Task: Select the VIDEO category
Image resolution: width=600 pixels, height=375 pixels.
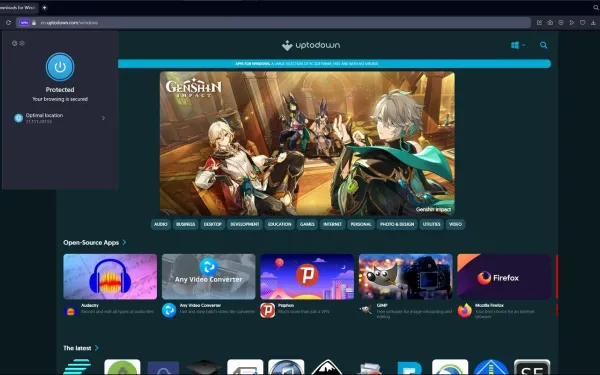Action: coord(455,224)
